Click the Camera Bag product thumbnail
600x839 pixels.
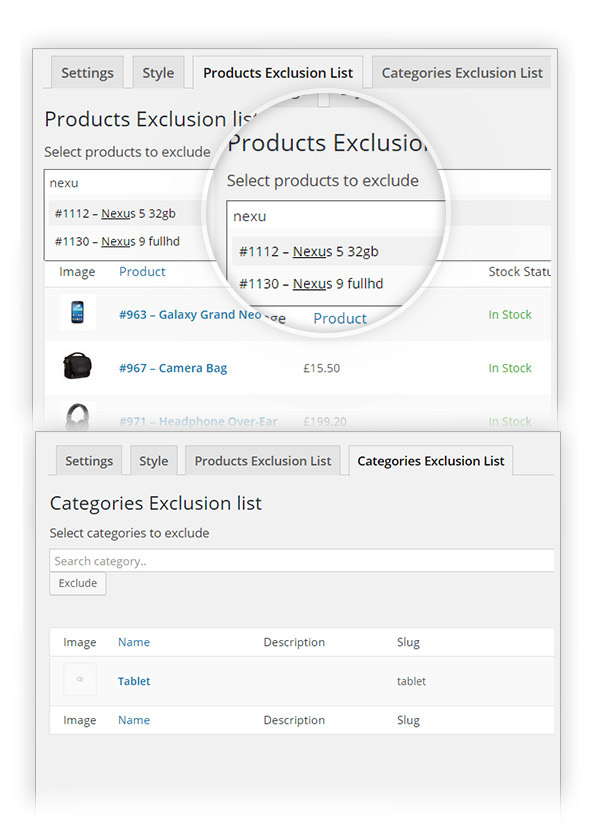[x=78, y=366]
